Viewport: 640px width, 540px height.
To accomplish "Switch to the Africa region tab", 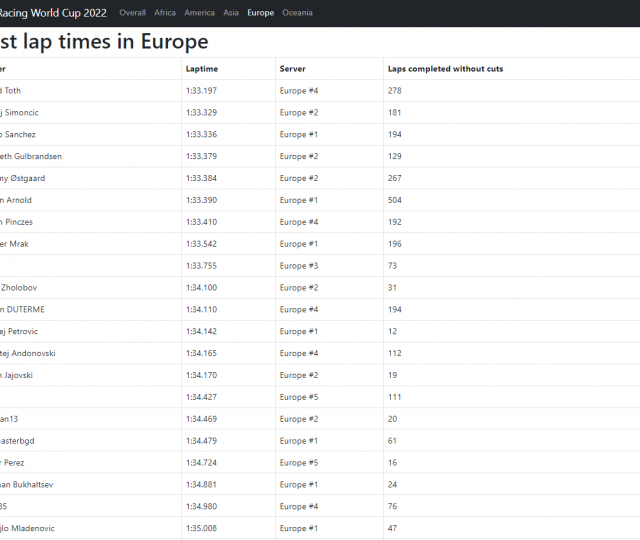I will click(x=165, y=13).
